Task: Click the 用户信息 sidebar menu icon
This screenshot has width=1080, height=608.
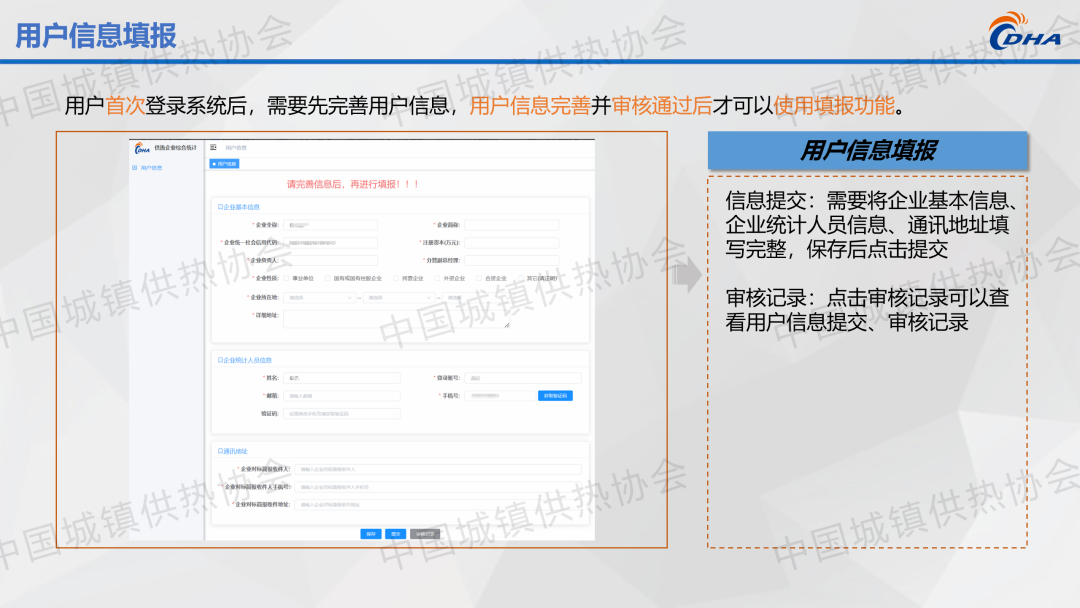Action: 135,167
